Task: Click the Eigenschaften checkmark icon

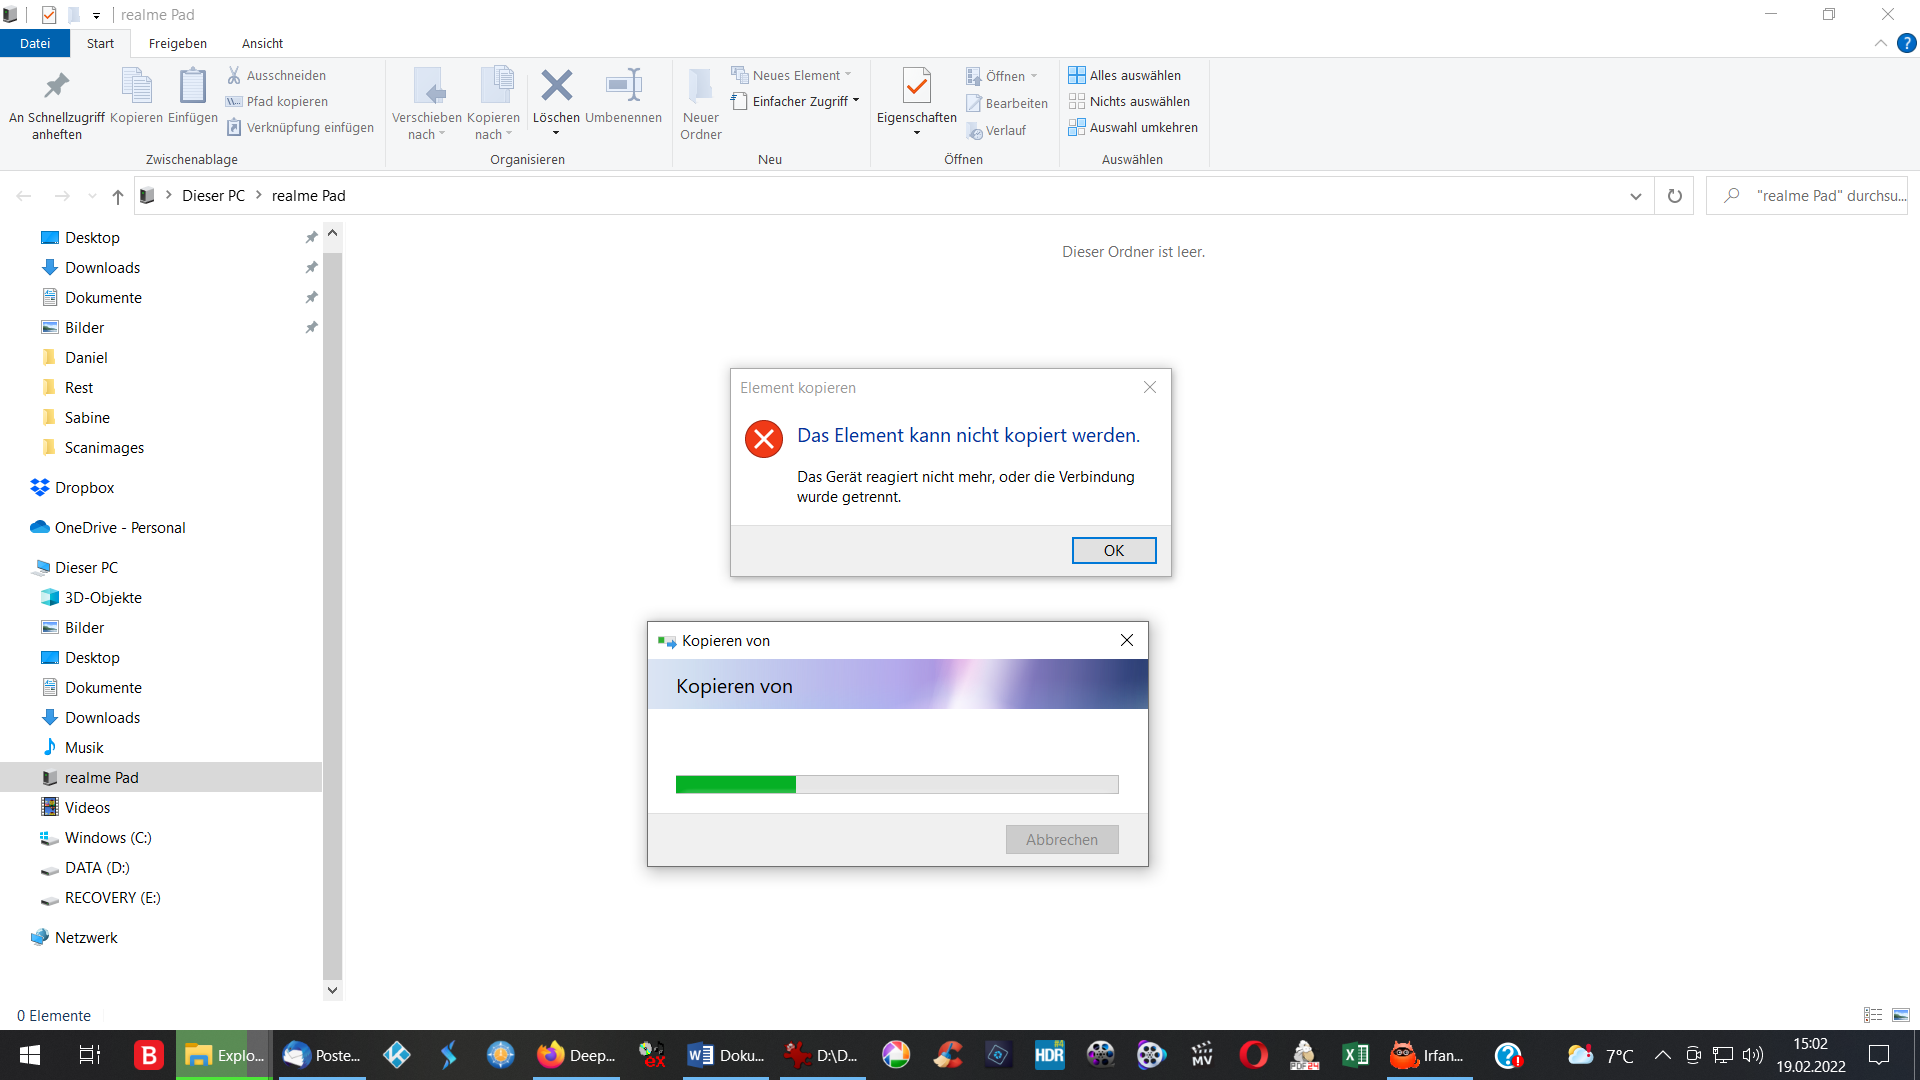Action: pos(917,86)
